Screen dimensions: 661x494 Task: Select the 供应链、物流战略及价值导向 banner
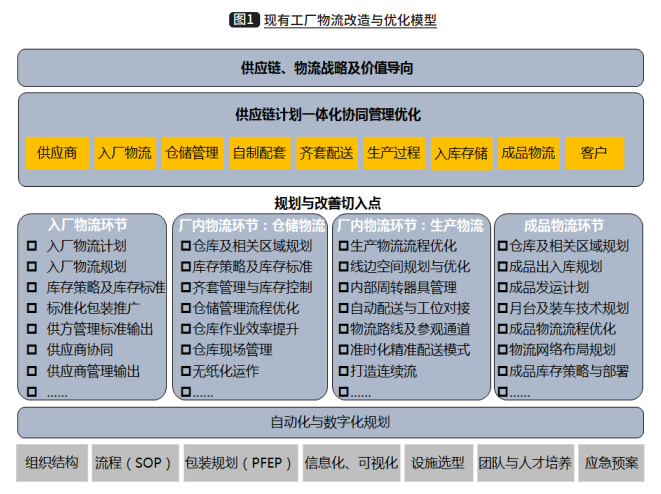click(x=330, y=68)
